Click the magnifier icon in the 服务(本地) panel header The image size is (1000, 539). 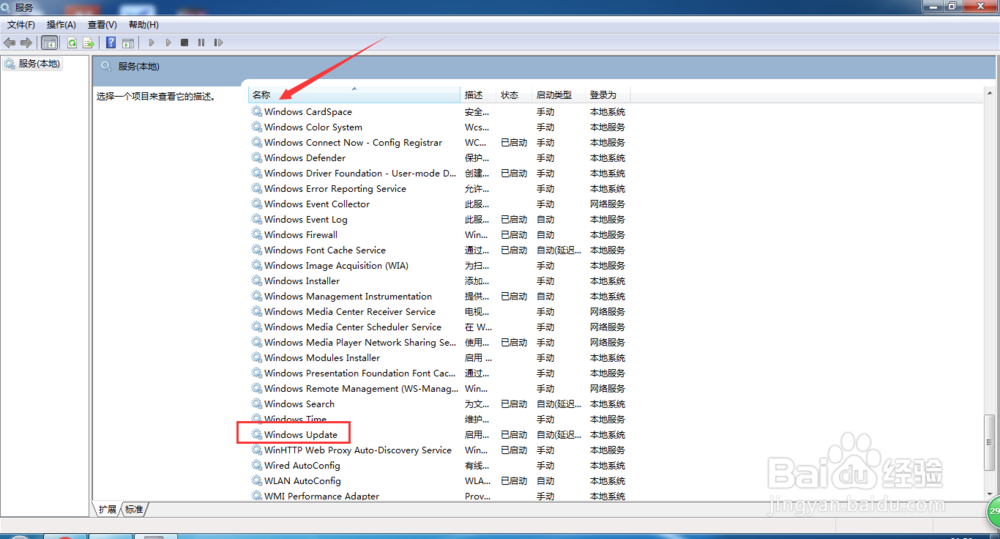pyautogui.click(x=106, y=66)
